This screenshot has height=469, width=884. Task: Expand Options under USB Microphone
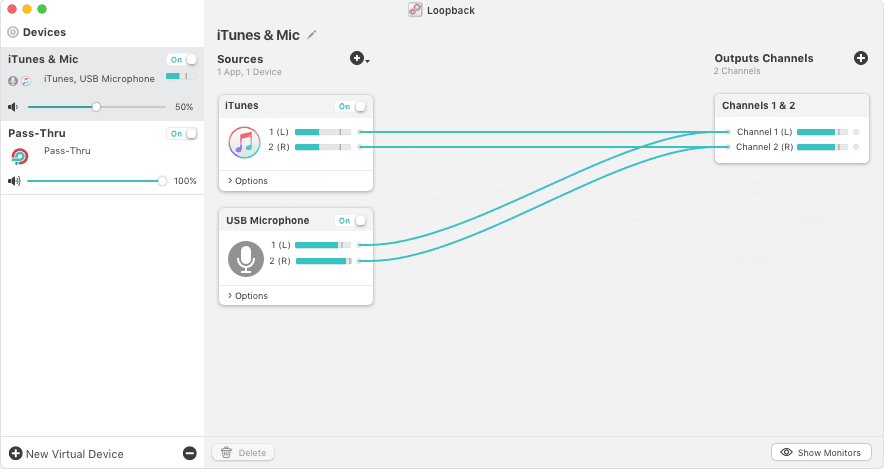click(248, 296)
